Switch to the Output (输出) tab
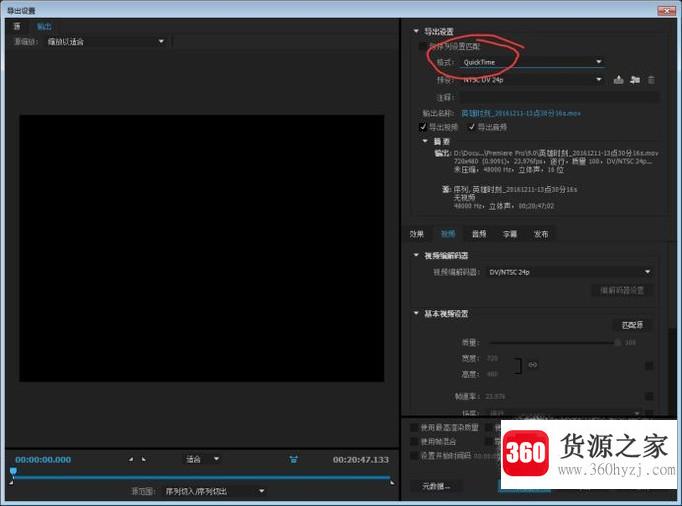 44,27
